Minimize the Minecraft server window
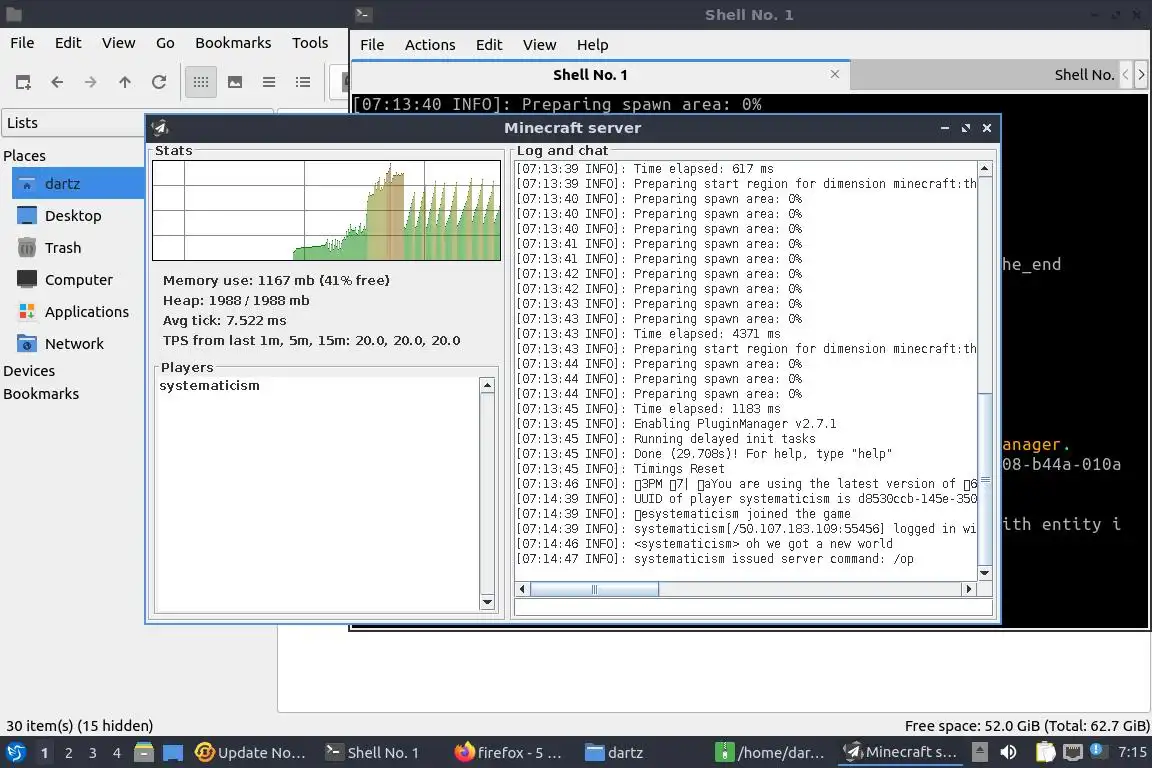The image size is (1152, 768). tap(945, 128)
